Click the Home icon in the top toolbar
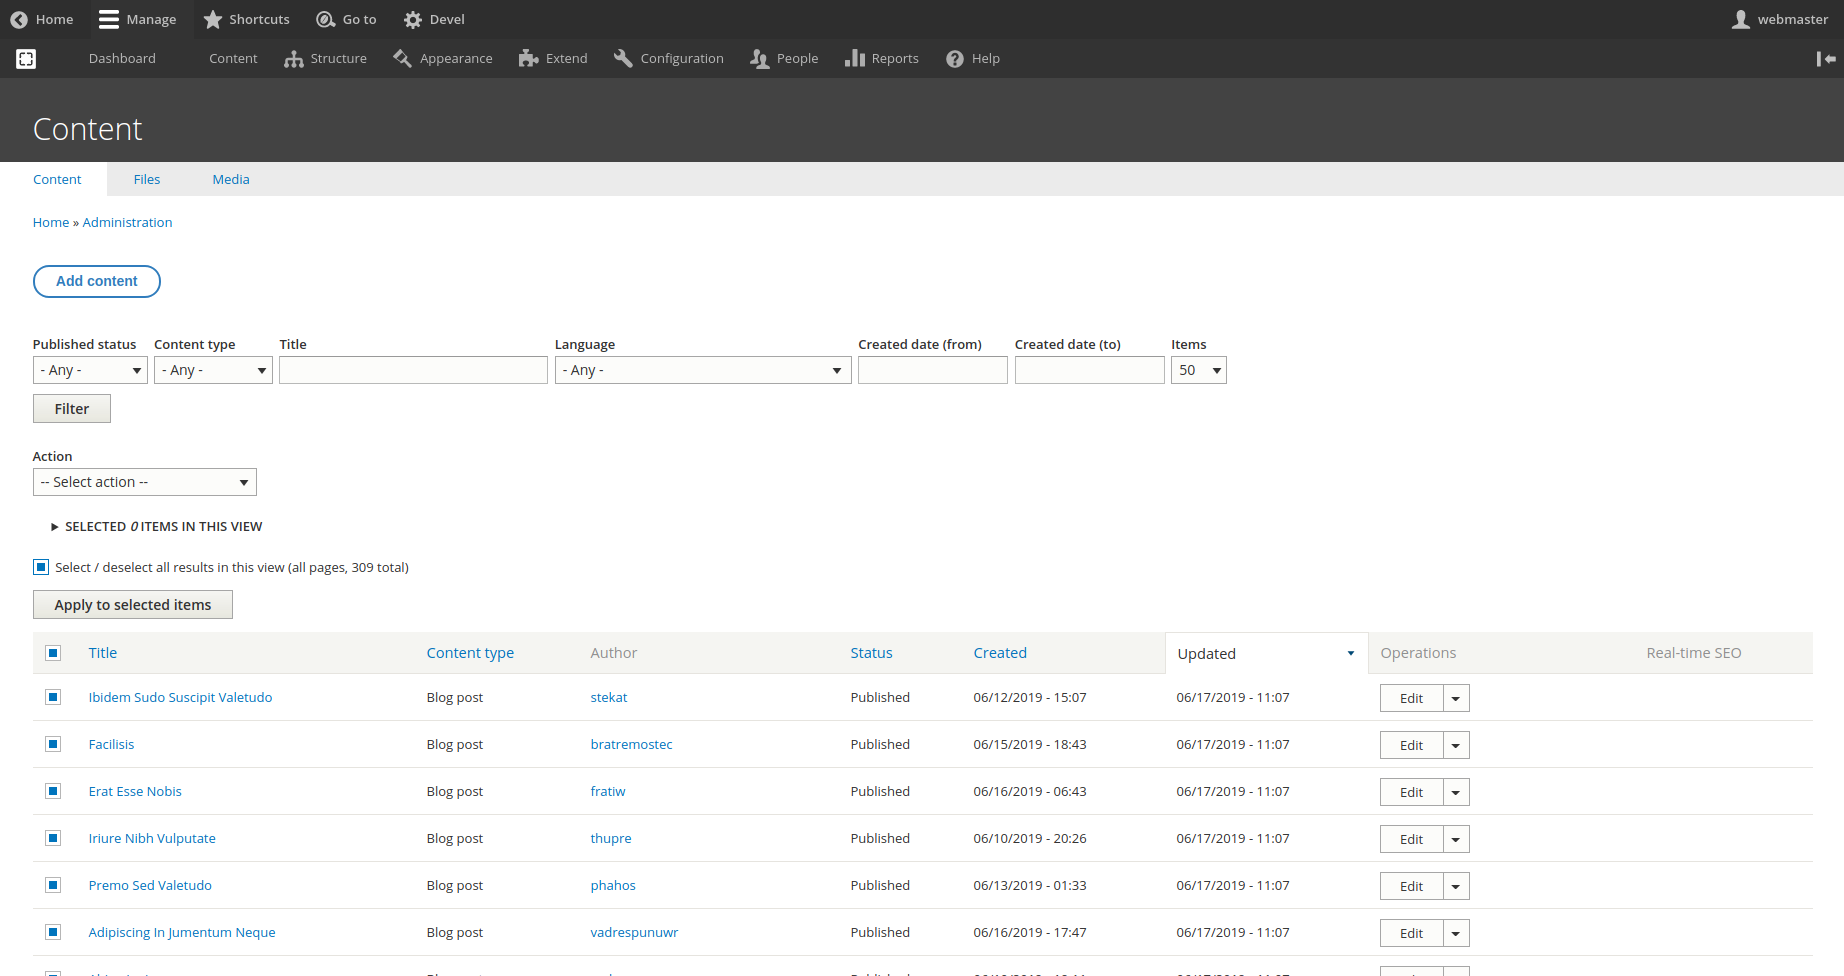Viewport: 1844px width, 976px height. pos(18,19)
